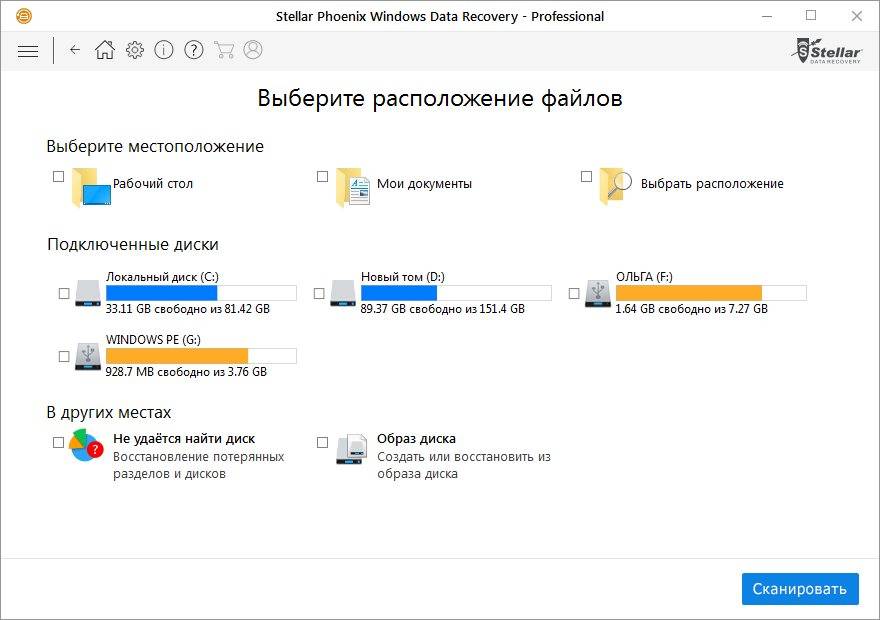Screen dimensions: 880x620
Task: Click the Stellar Data Recovery logo
Action: point(826,50)
